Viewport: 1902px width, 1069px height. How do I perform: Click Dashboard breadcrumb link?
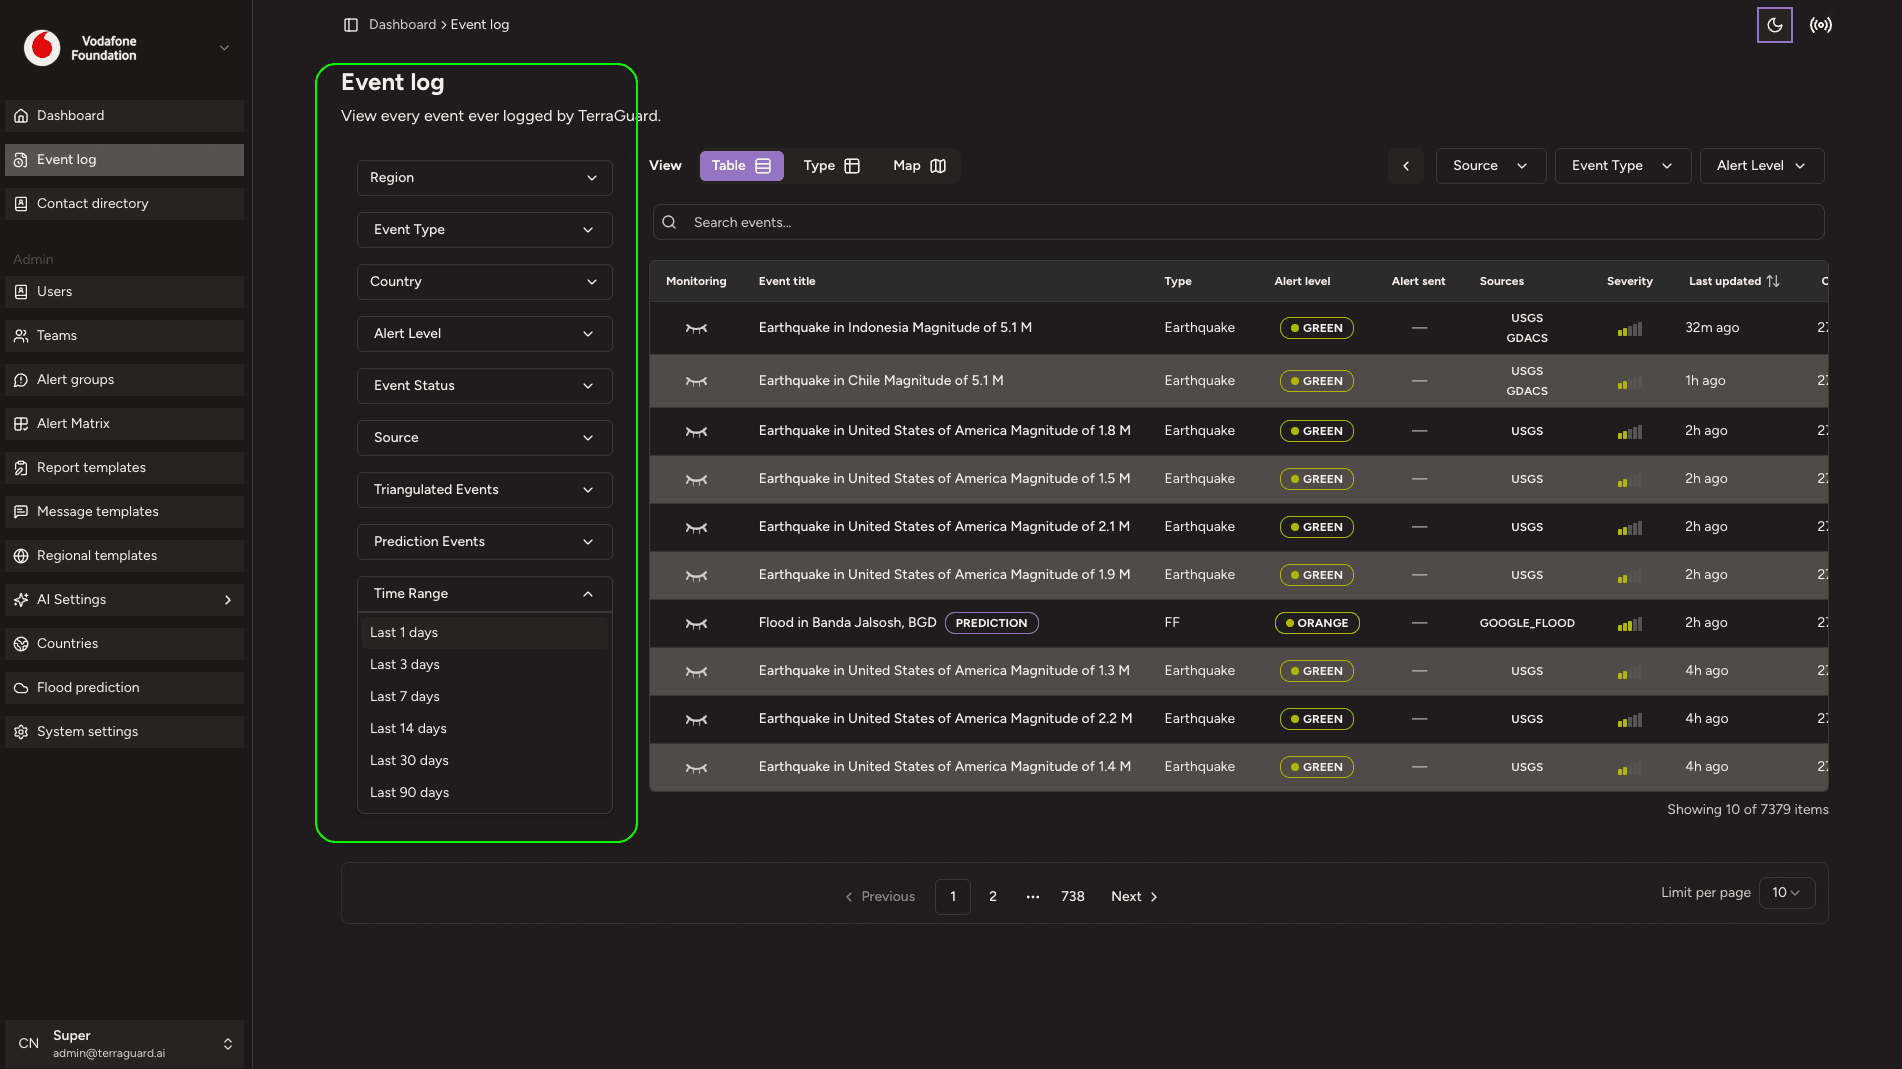(402, 25)
